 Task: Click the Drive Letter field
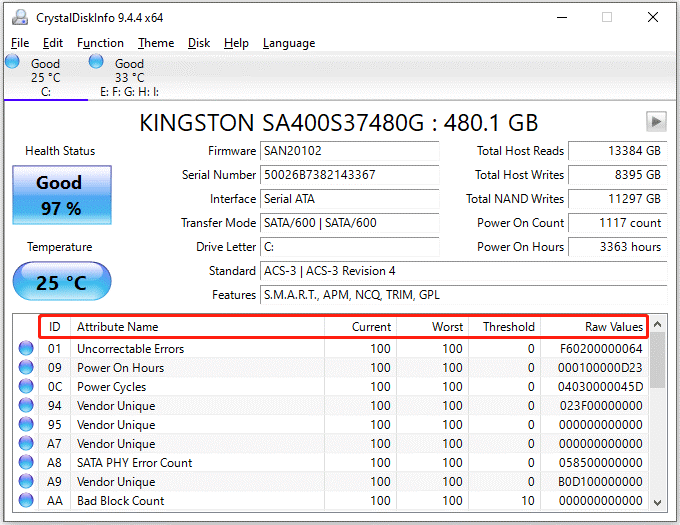350,247
